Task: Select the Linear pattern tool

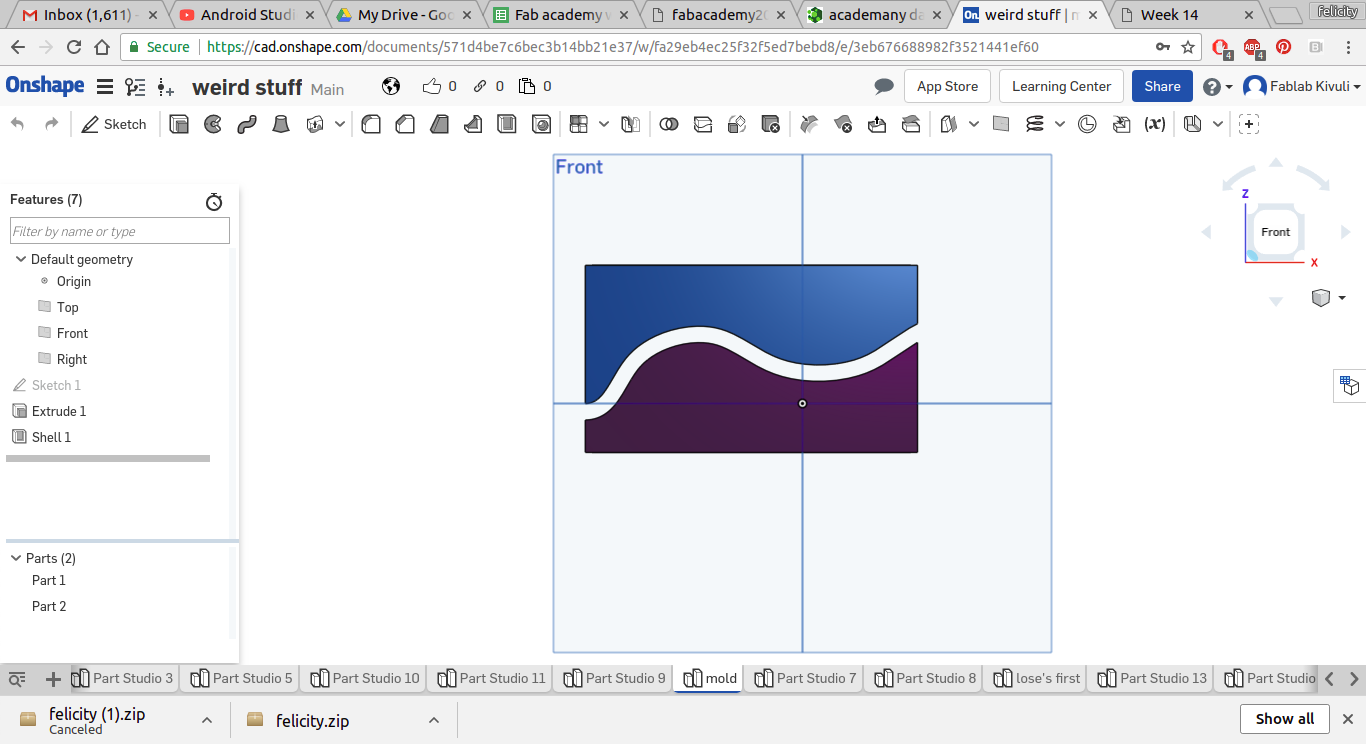Action: [x=578, y=124]
